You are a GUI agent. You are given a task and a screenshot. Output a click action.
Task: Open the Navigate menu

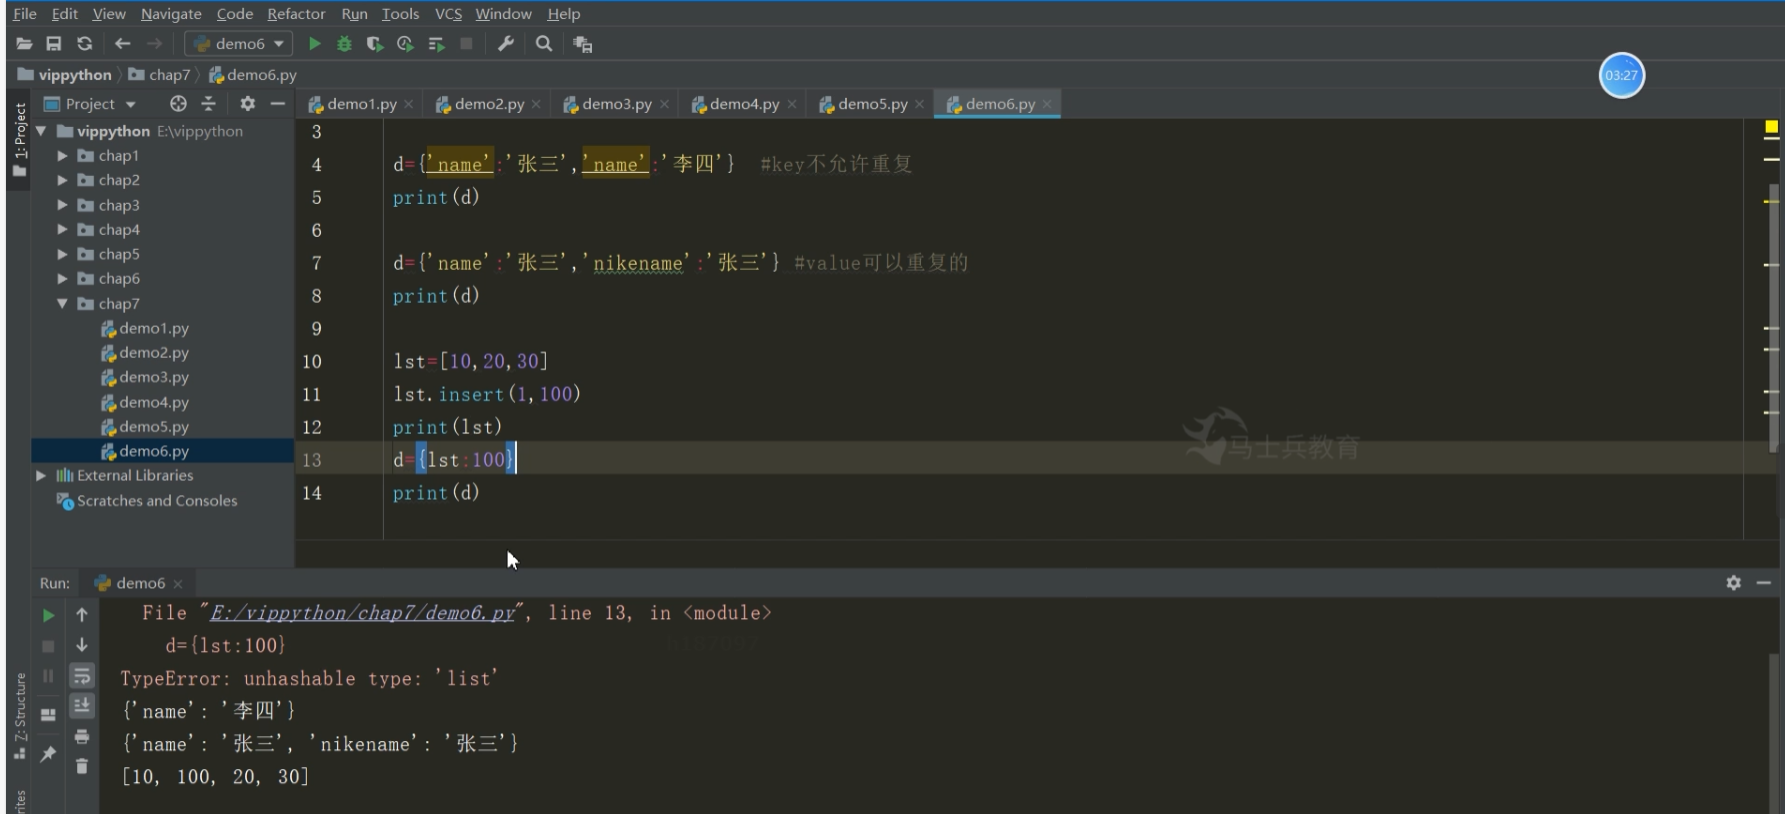pyautogui.click(x=171, y=14)
